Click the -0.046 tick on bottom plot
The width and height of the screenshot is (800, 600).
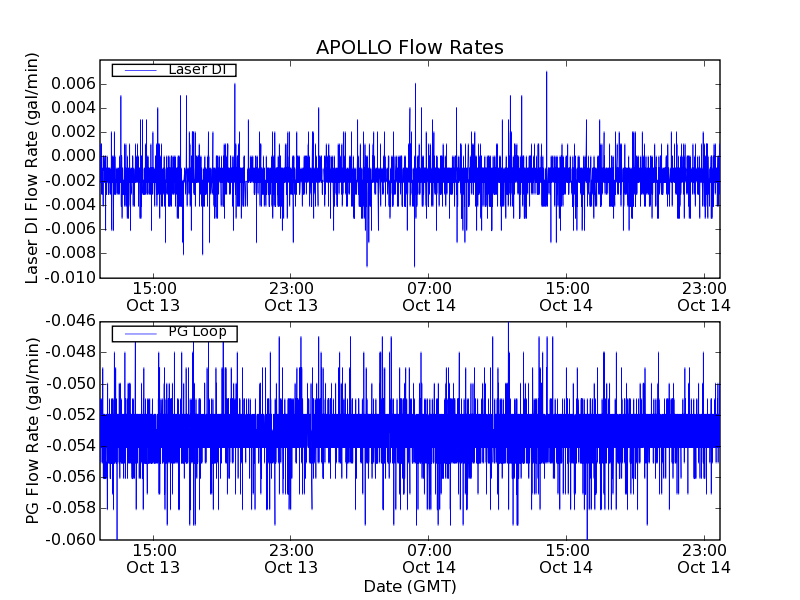point(70,321)
